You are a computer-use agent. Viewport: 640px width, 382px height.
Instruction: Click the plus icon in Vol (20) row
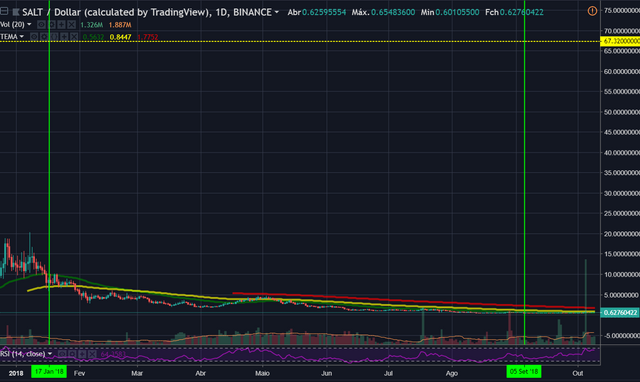61,25
